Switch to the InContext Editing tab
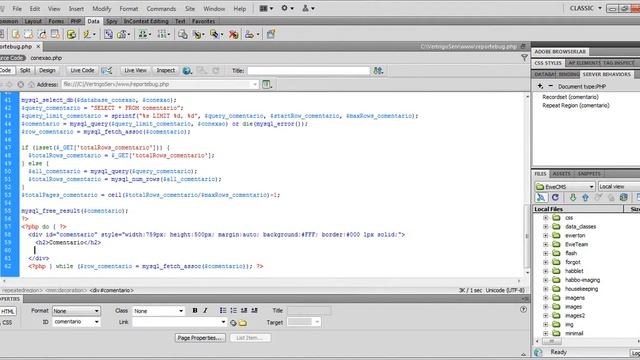The width and height of the screenshot is (640, 360). coord(146,21)
